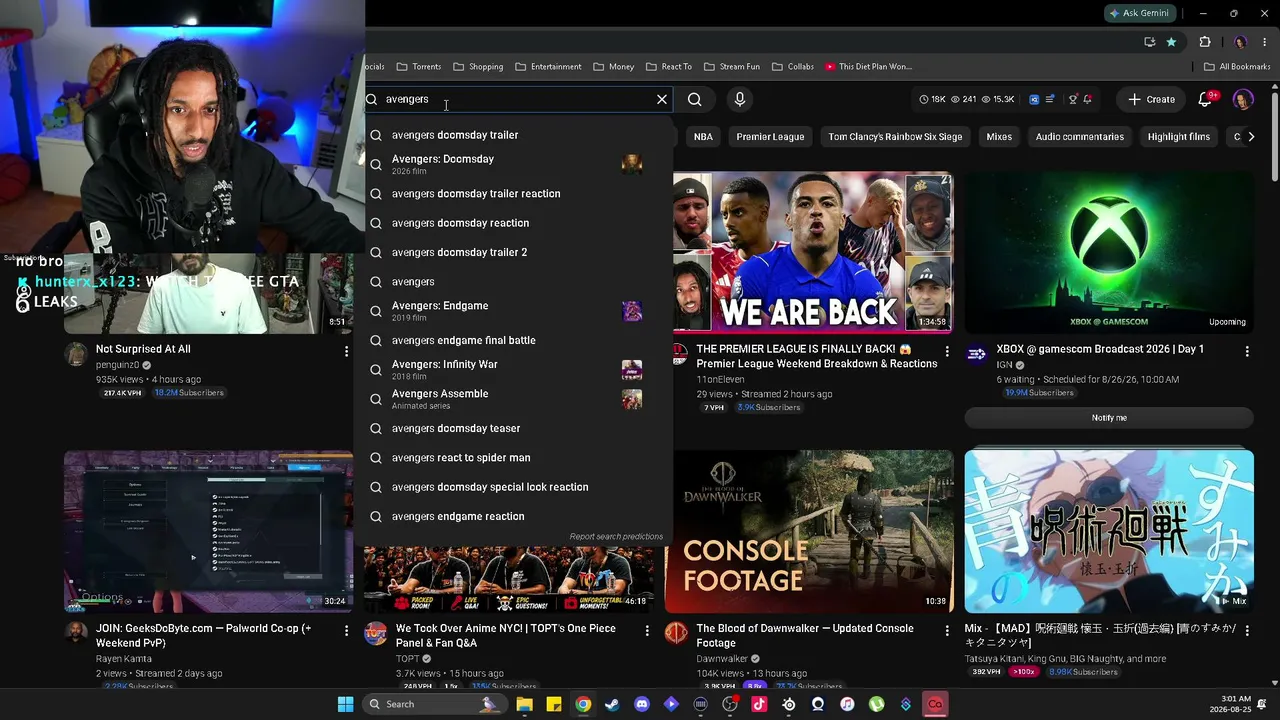Open Chrome three-dot menu
The image size is (1280, 720).
(1264, 42)
